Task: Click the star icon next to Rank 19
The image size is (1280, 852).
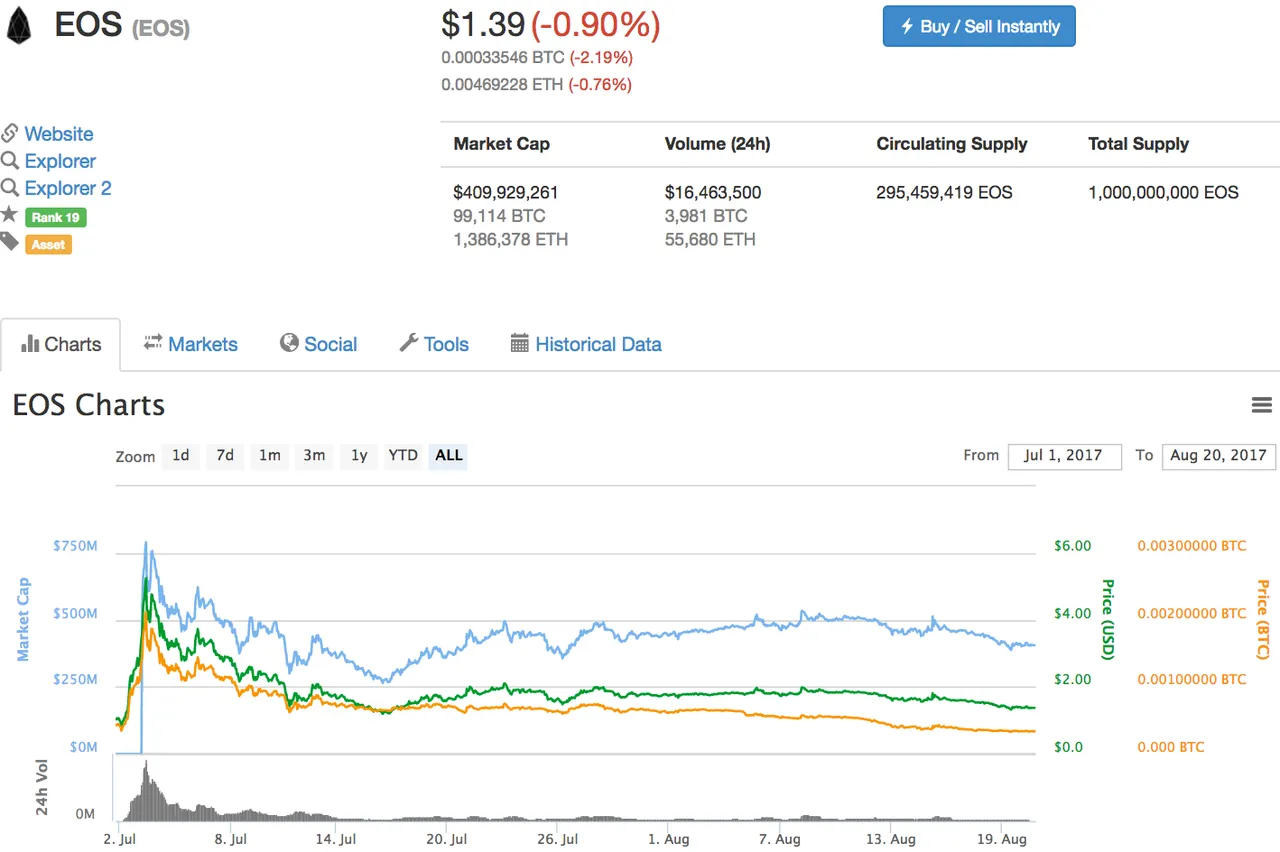Action: [x=9, y=215]
